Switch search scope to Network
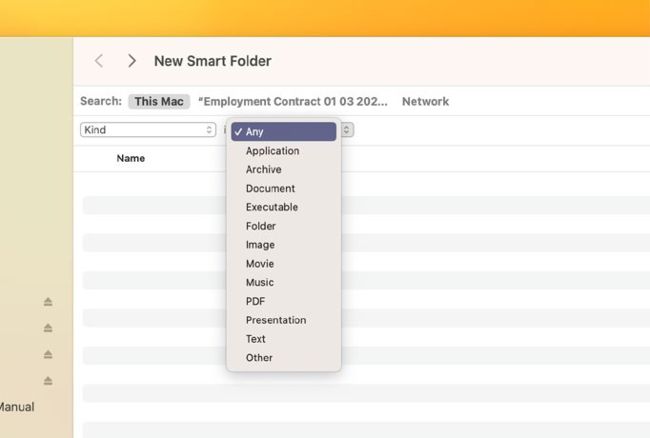 (425, 101)
